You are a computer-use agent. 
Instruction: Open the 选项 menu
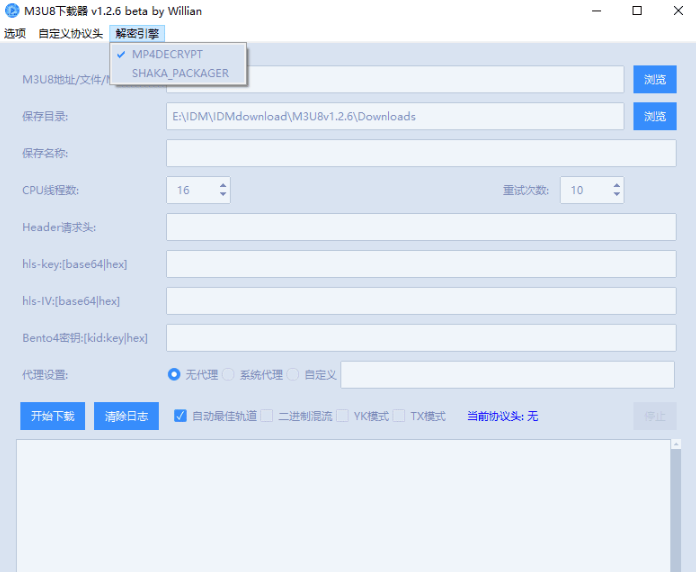pos(15,33)
